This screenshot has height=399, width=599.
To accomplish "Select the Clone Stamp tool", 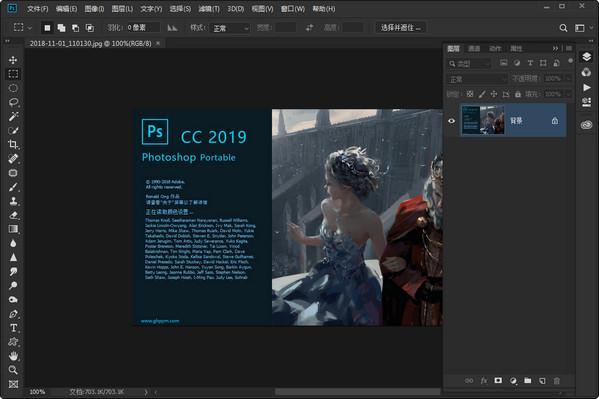I will click(x=13, y=201).
